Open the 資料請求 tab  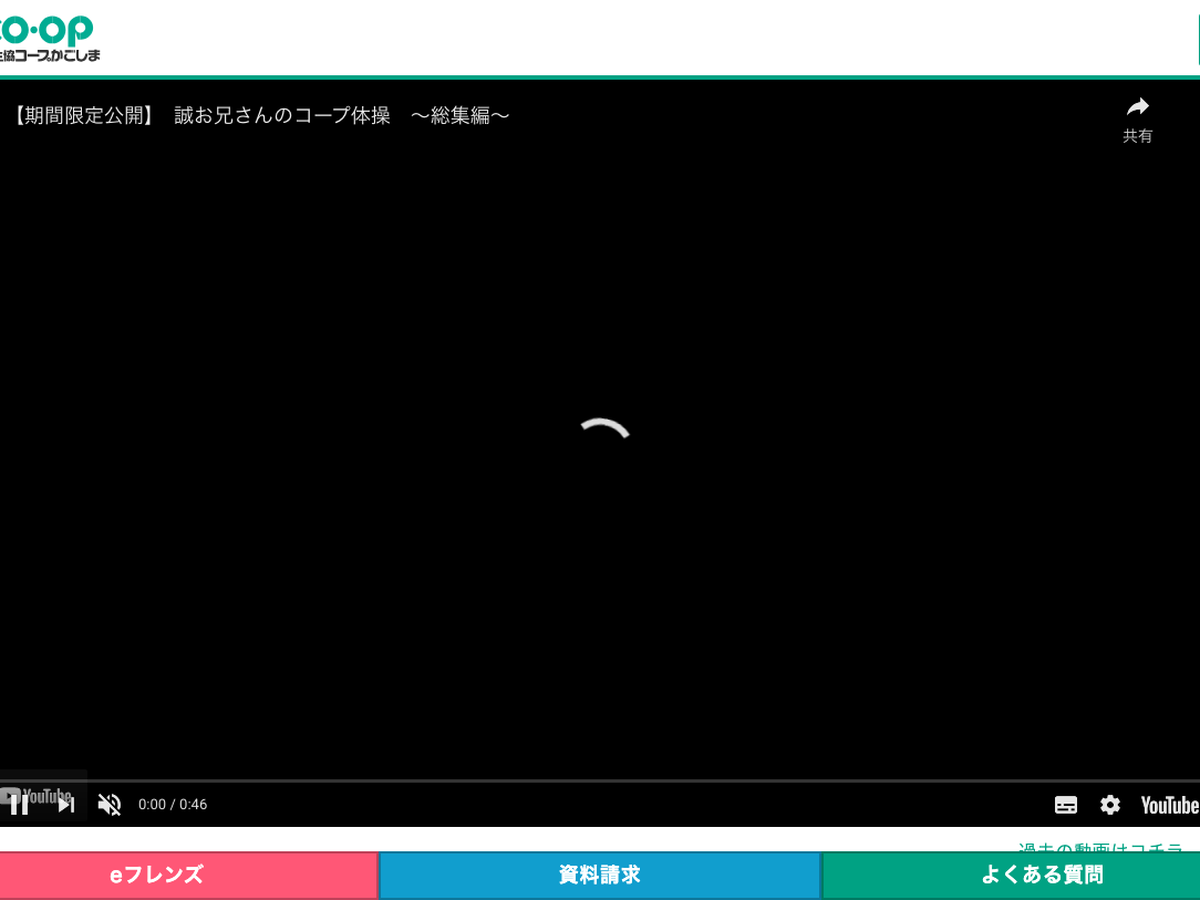pos(599,875)
